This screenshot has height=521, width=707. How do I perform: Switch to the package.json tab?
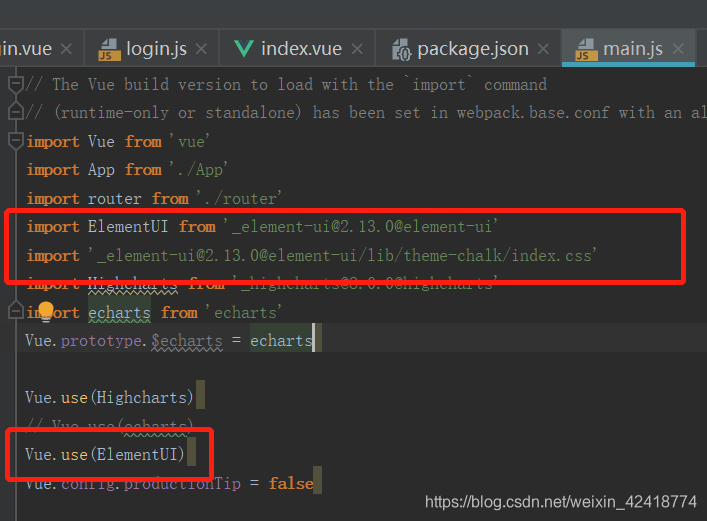click(x=469, y=49)
